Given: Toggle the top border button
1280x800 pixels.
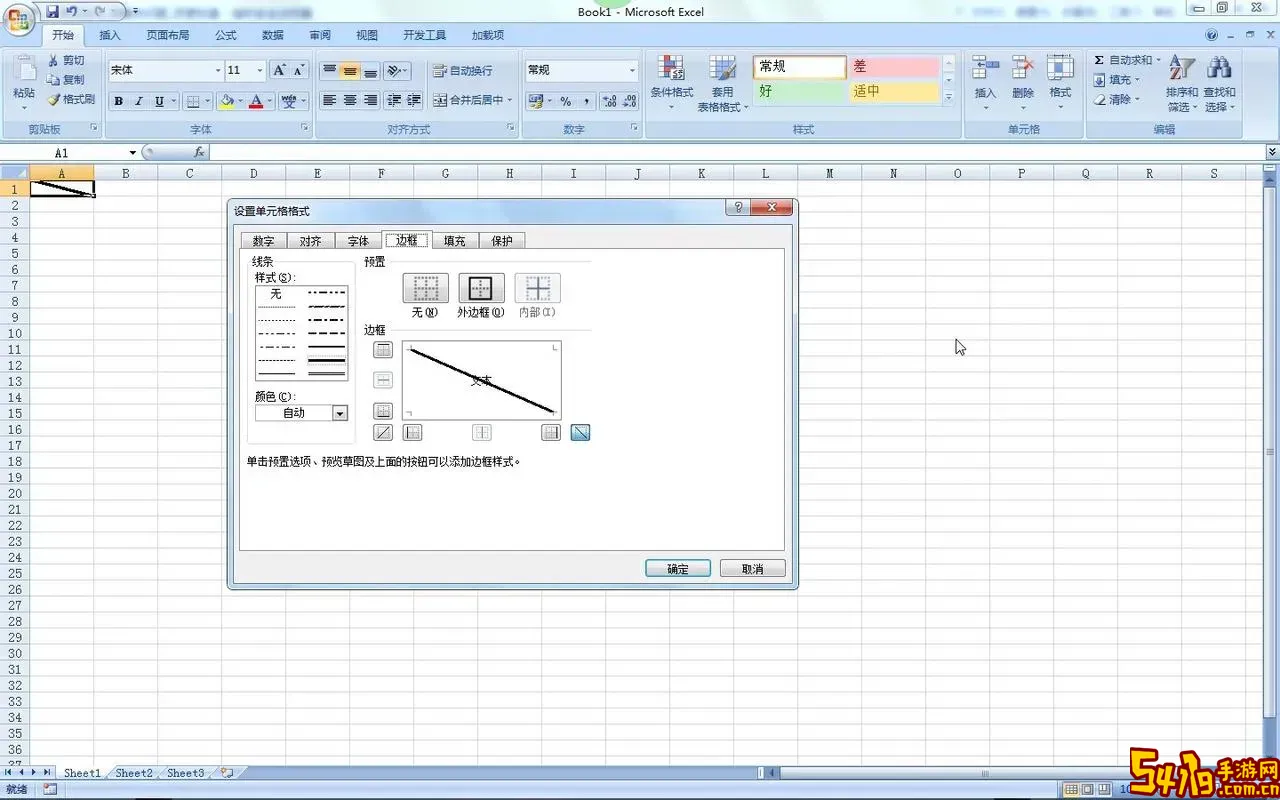Looking at the screenshot, I should (x=382, y=349).
